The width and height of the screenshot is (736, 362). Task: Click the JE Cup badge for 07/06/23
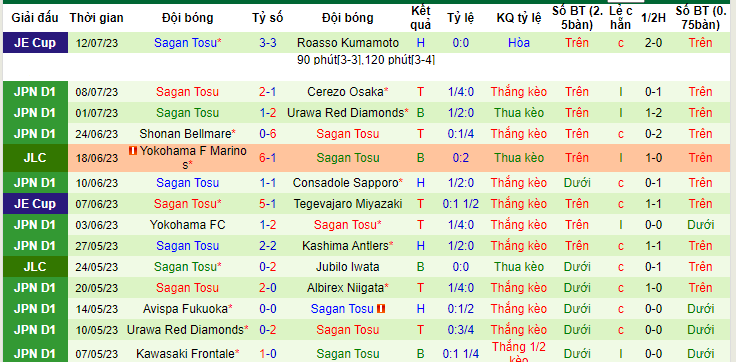click(35, 204)
